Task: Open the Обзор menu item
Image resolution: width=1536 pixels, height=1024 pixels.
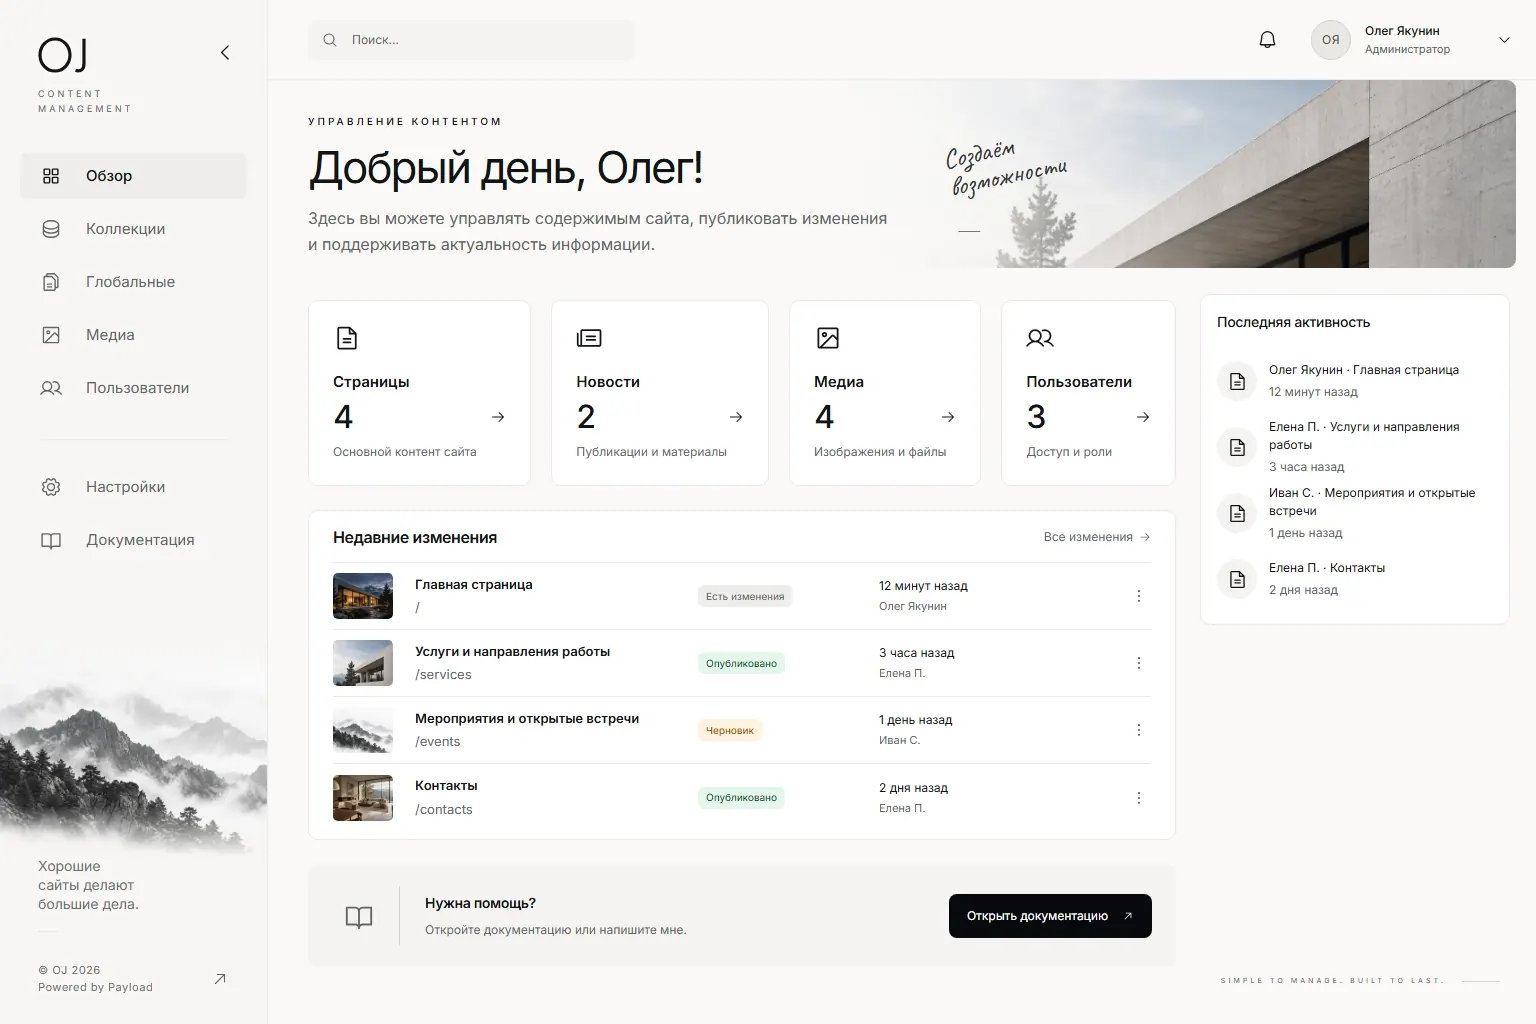Action: point(133,176)
